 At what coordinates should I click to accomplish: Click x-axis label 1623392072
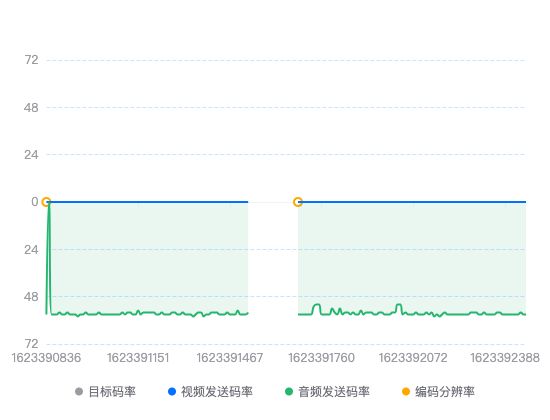click(x=413, y=358)
